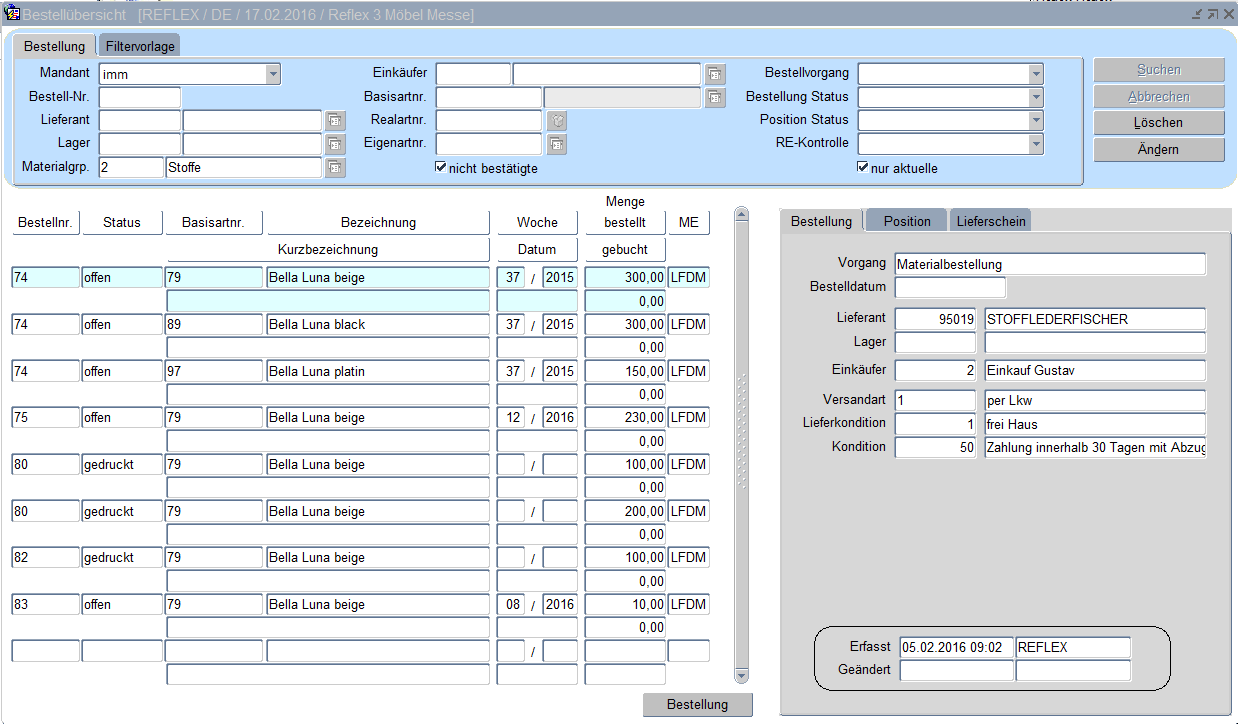The image size is (1238, 724).
Task: Click the Realartnr. lookup icon
Action: [x=557, y=121]
